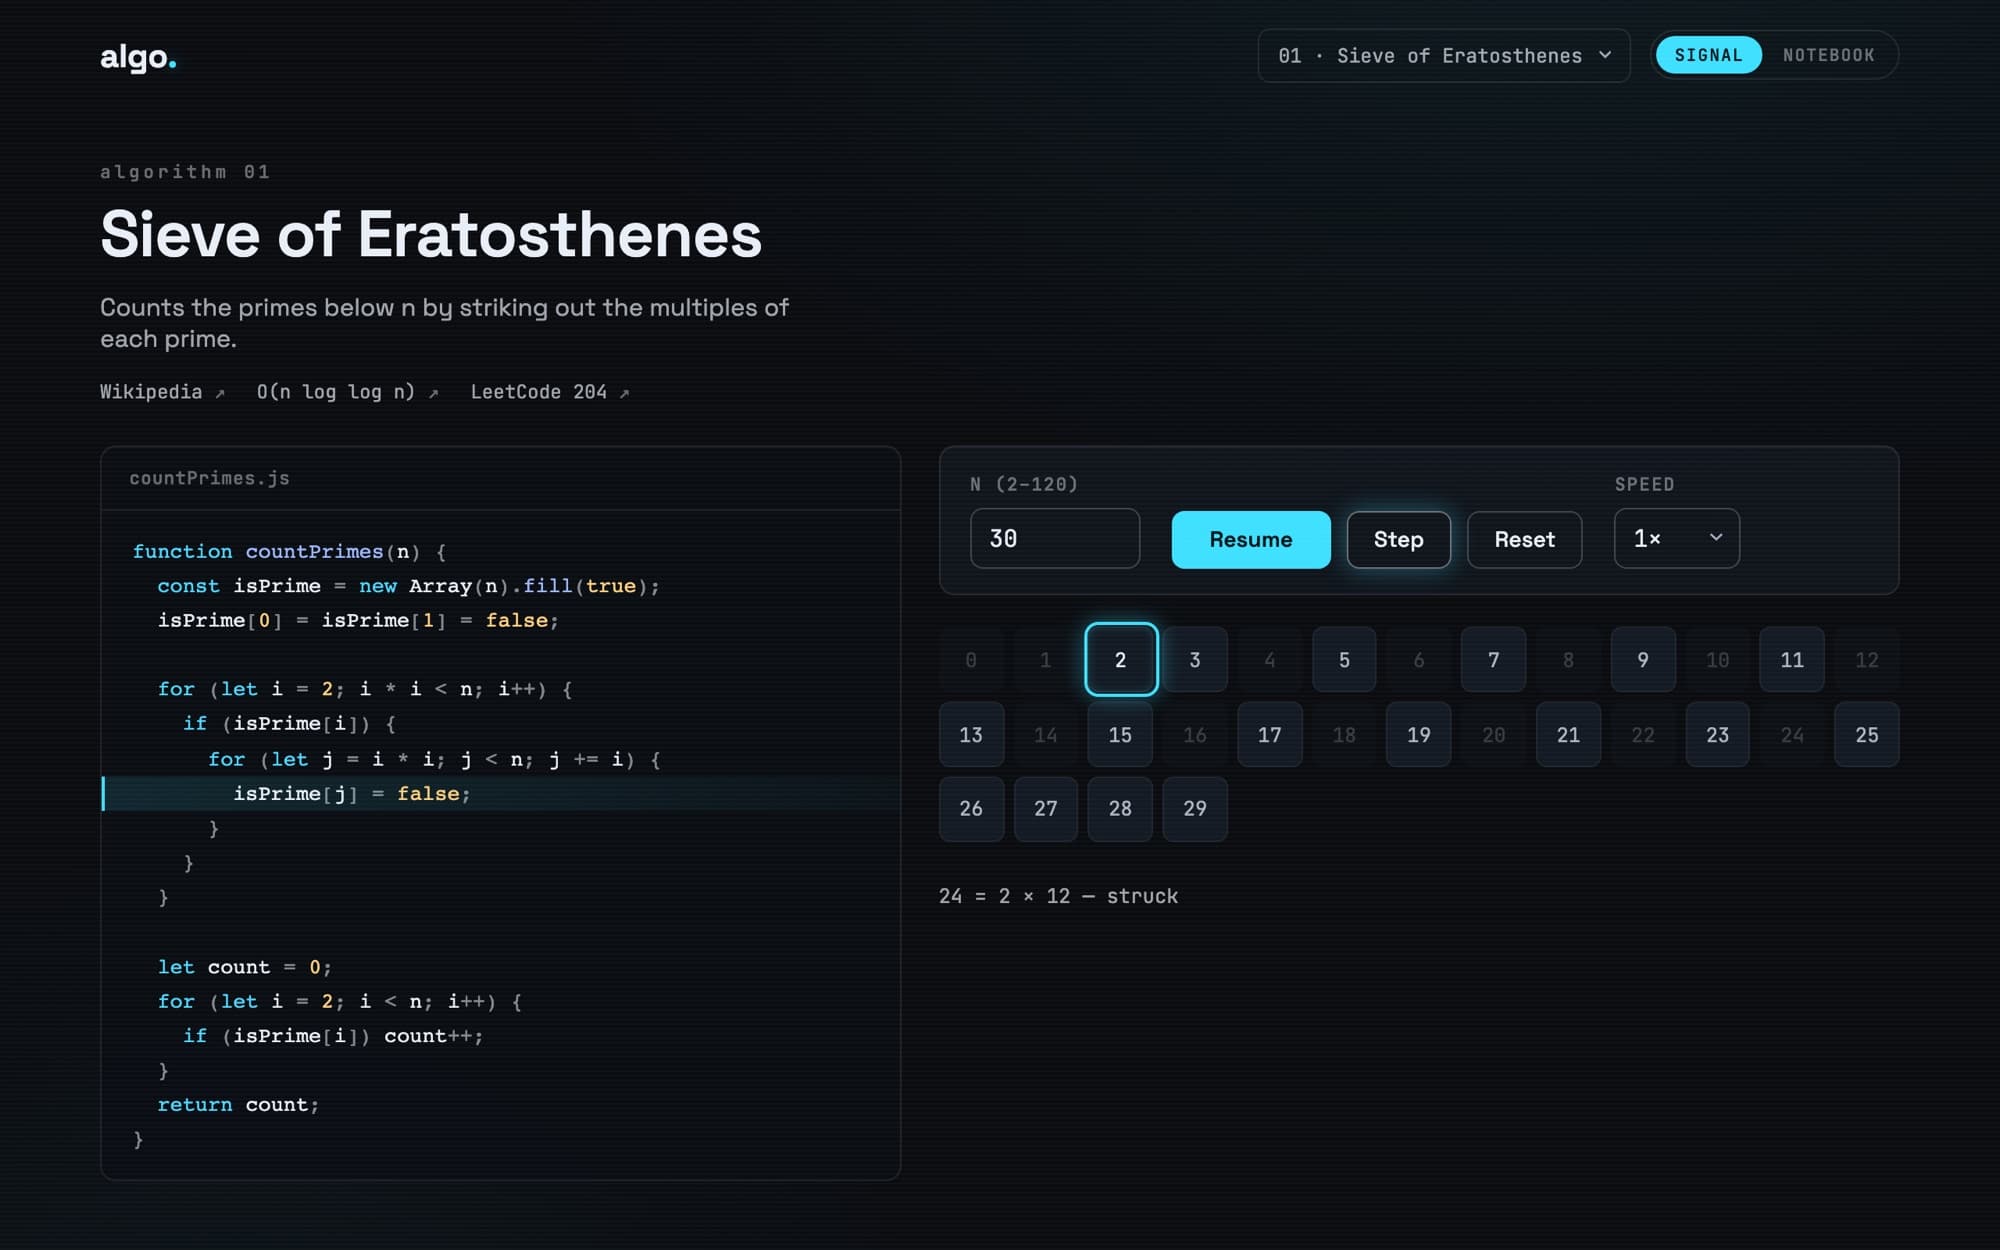Click number cell 13
This screenshot has width=2000, height=1250.
[x=971, y=735]
